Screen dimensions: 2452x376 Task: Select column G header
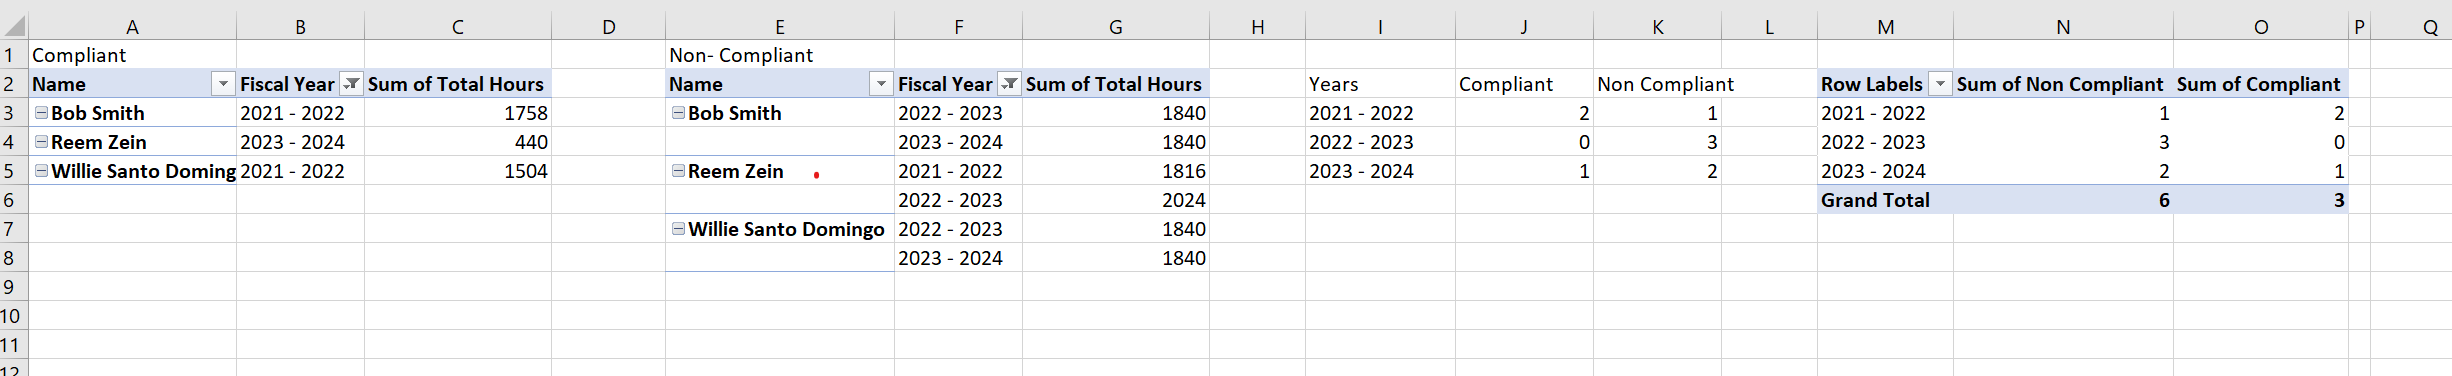point(1116,27)
